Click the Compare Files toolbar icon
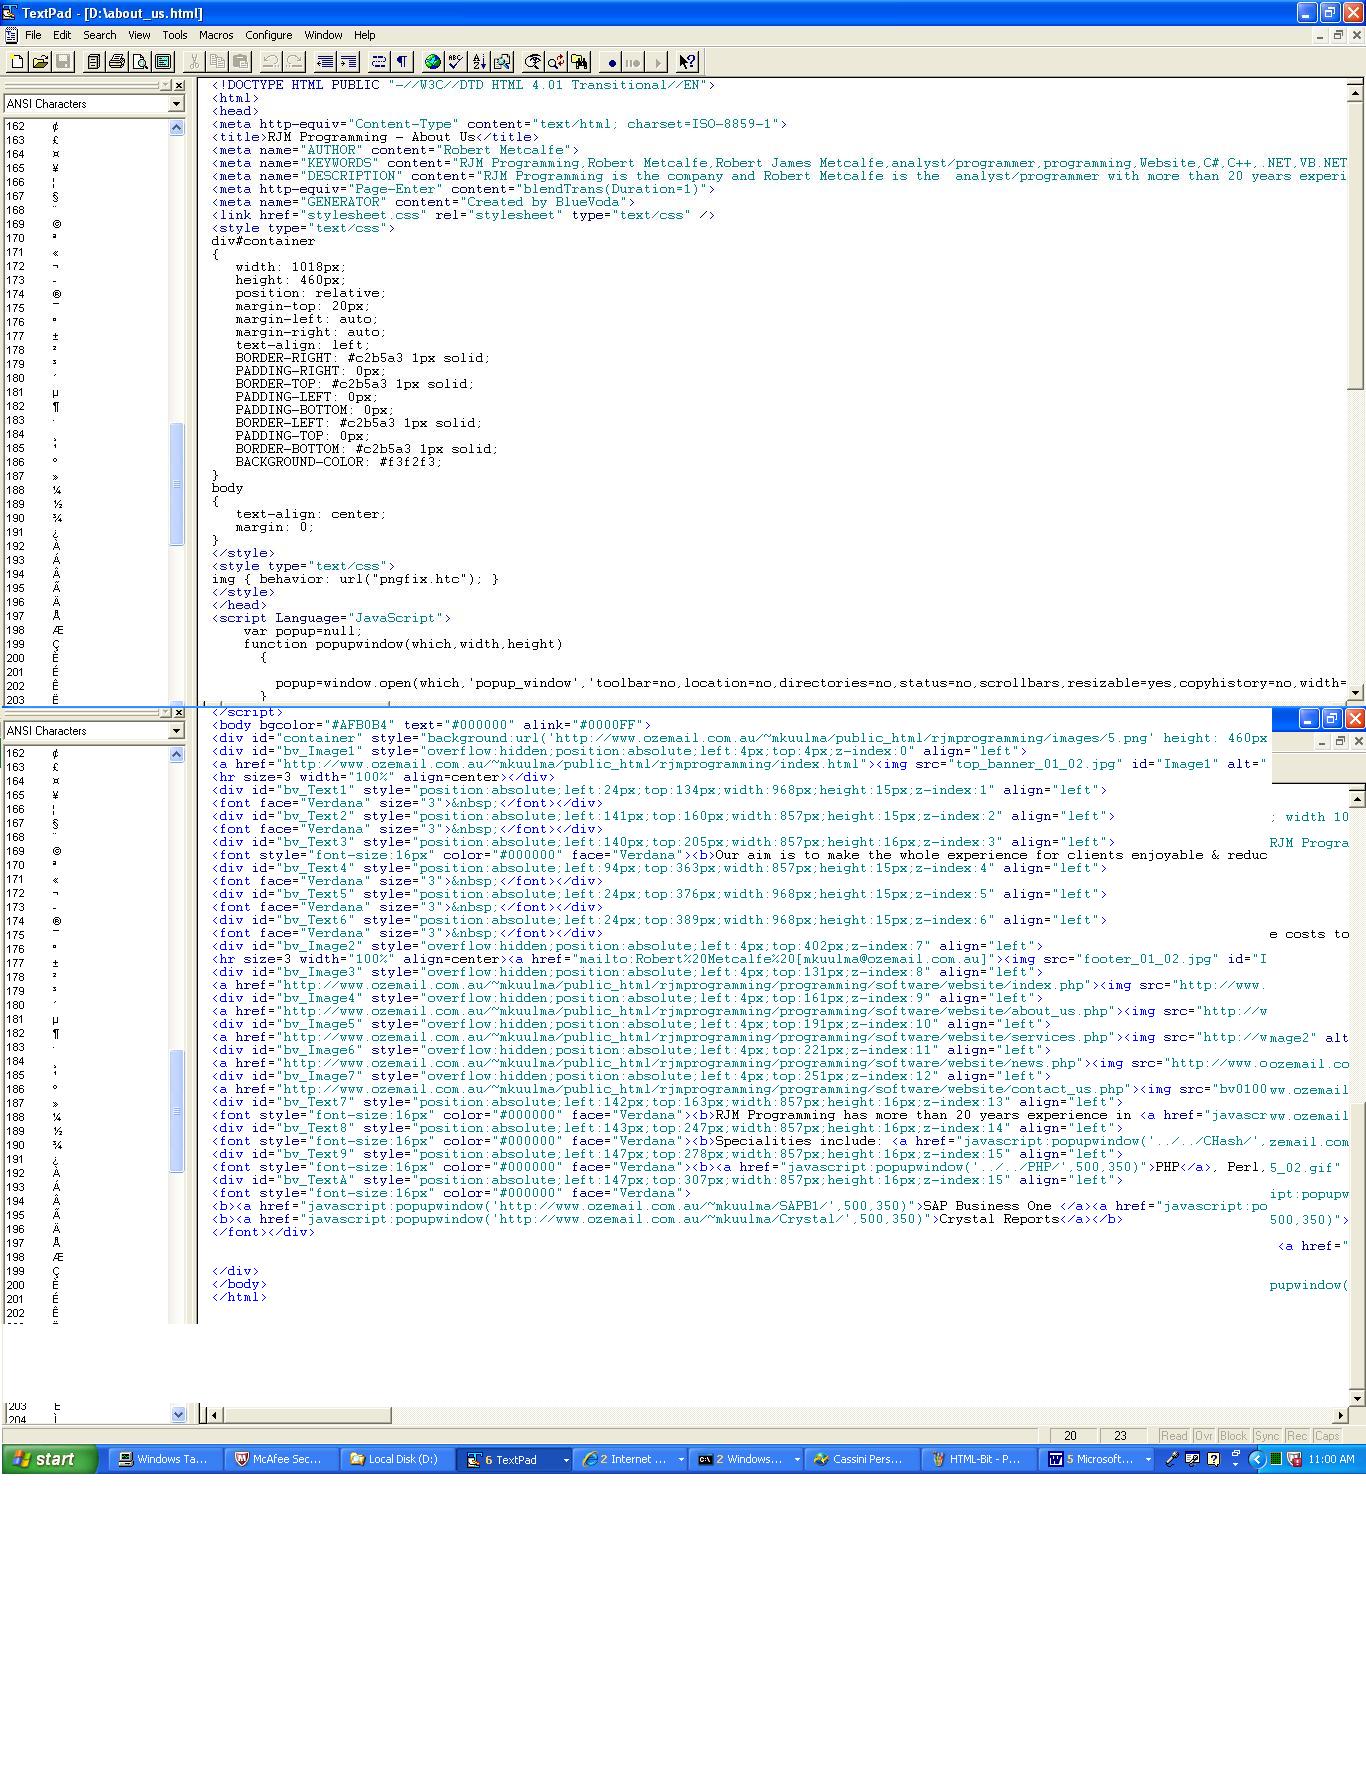 (501, 62)
